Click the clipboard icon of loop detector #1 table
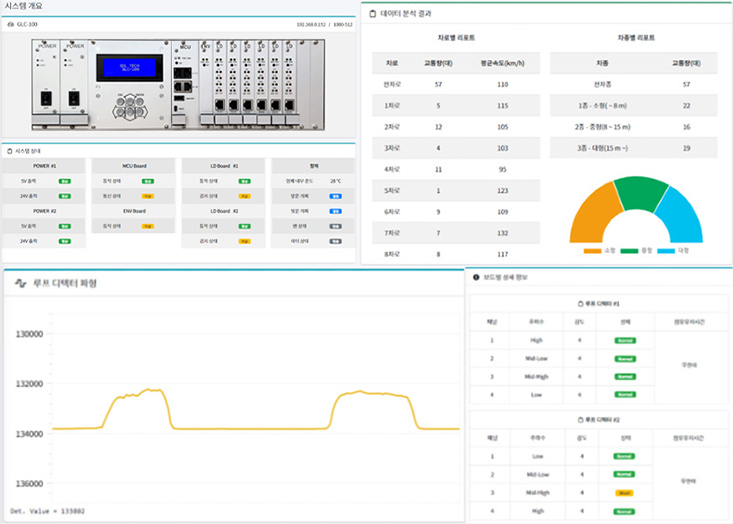 click(581, 304)
